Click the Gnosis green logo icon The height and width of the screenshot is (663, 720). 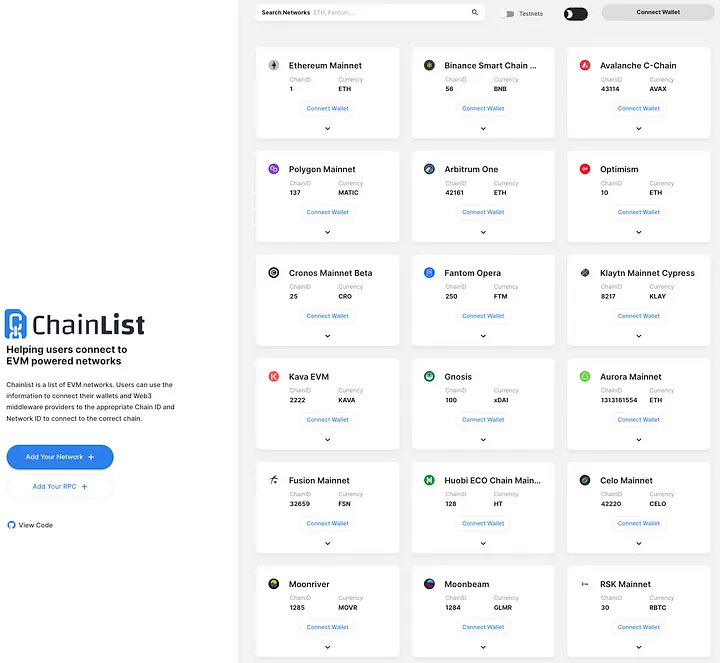coord(429,377)
